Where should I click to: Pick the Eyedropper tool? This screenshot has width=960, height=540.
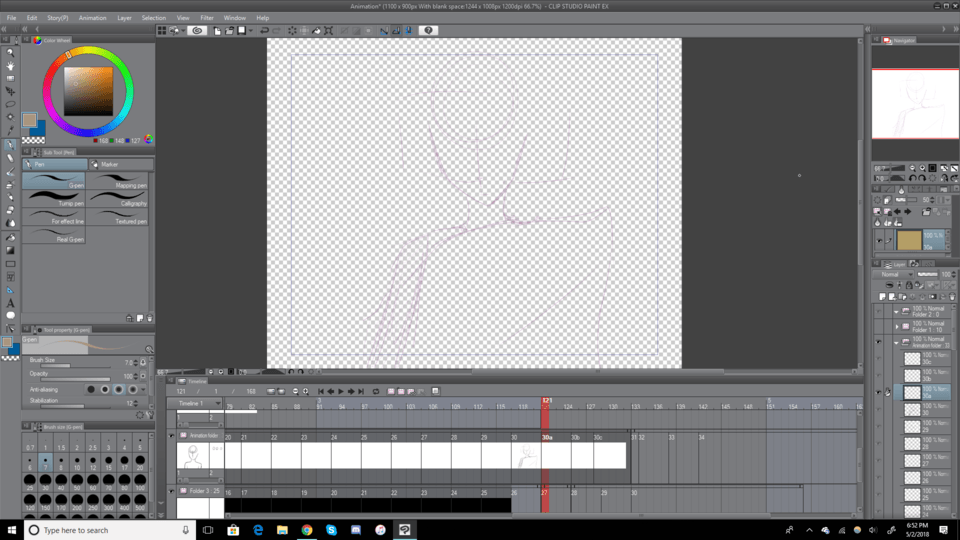[x=11, y=130]
